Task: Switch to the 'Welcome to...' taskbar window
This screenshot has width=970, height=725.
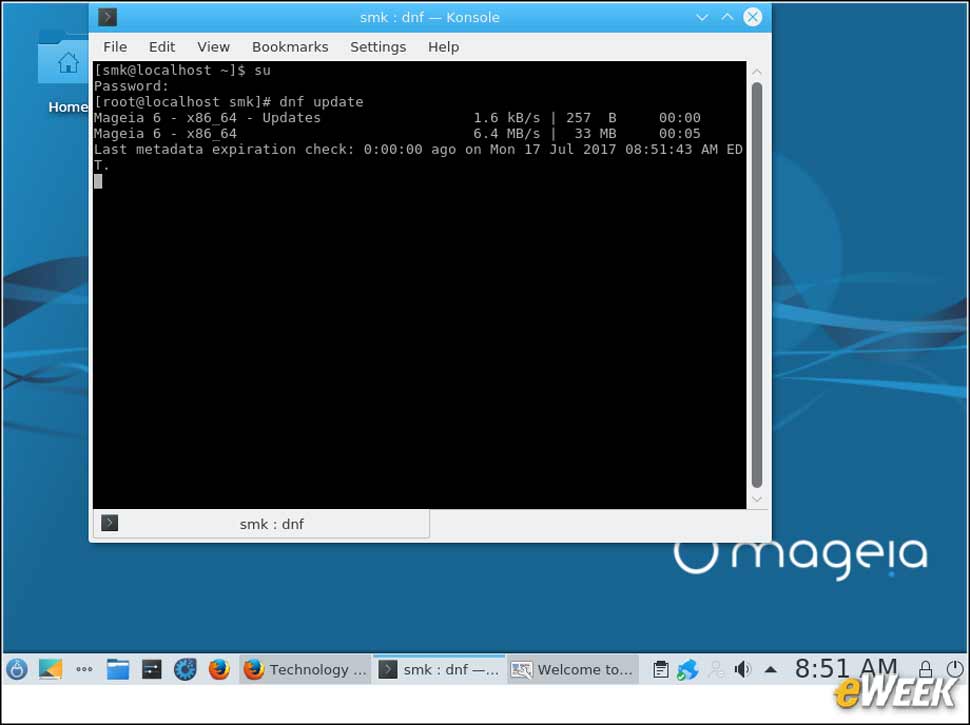Action: (573, 669)
